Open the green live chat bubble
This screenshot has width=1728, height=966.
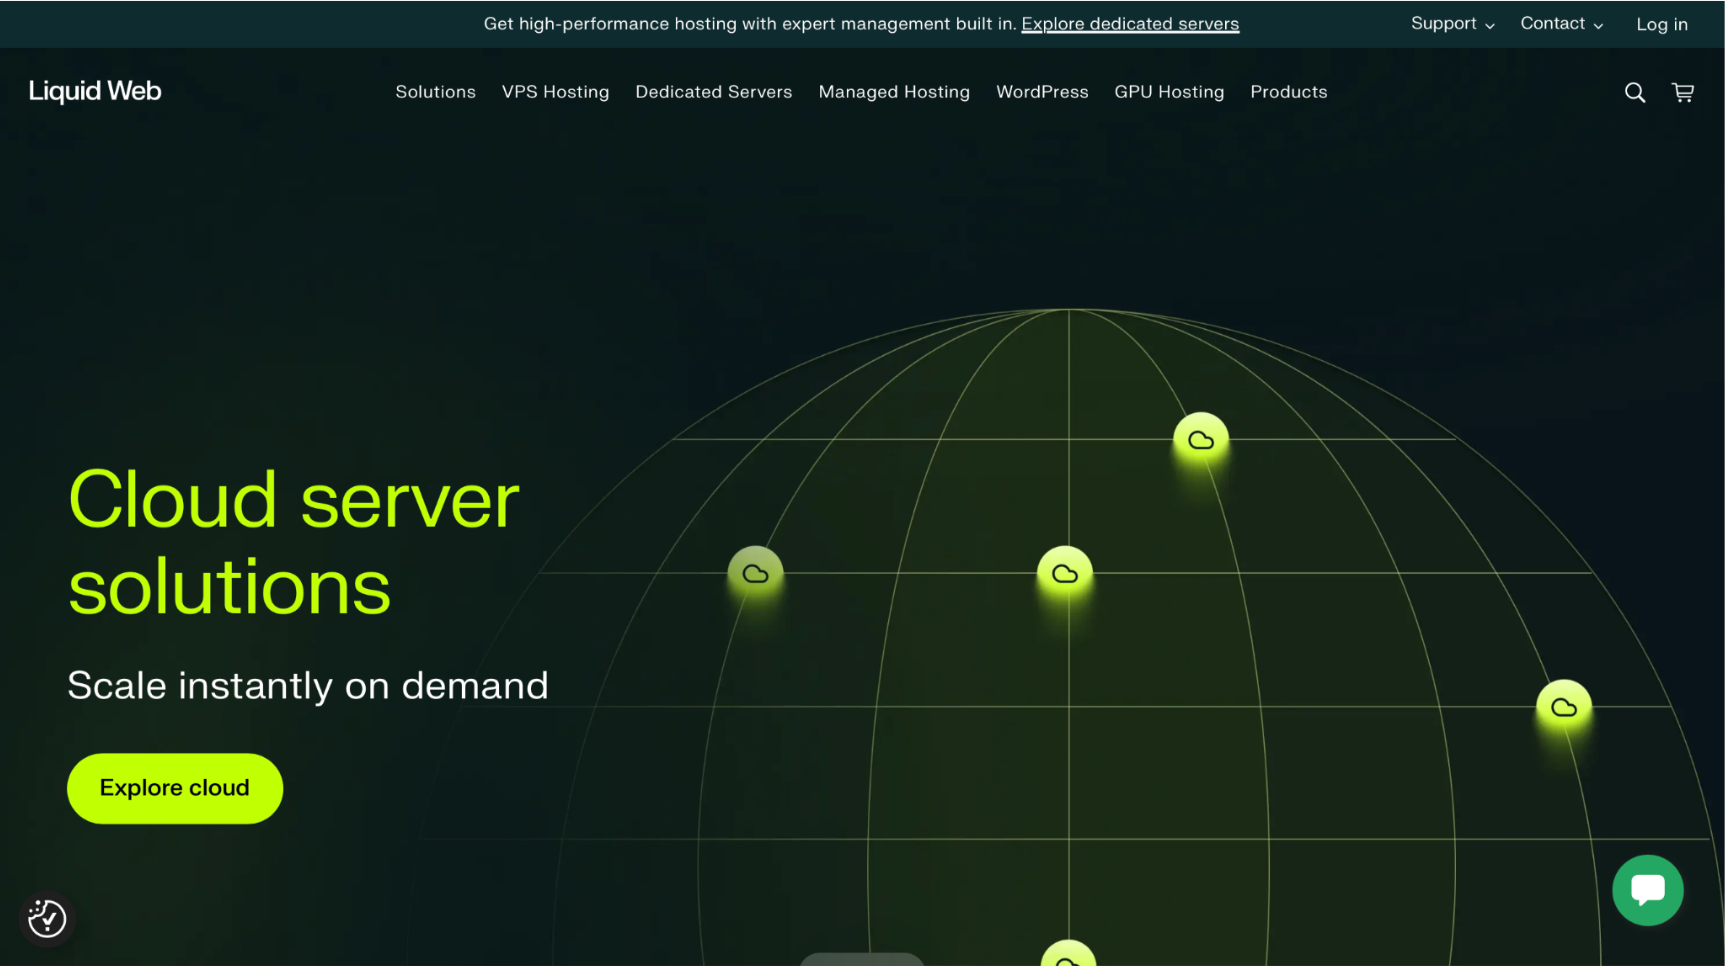[1646, 889]
